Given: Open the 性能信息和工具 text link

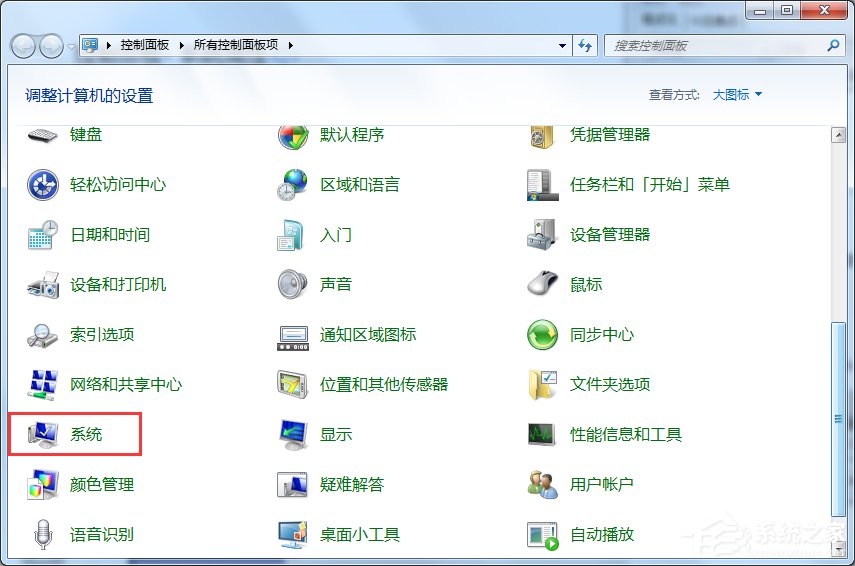Looking at the screenshot, I should tap(625, 435).
